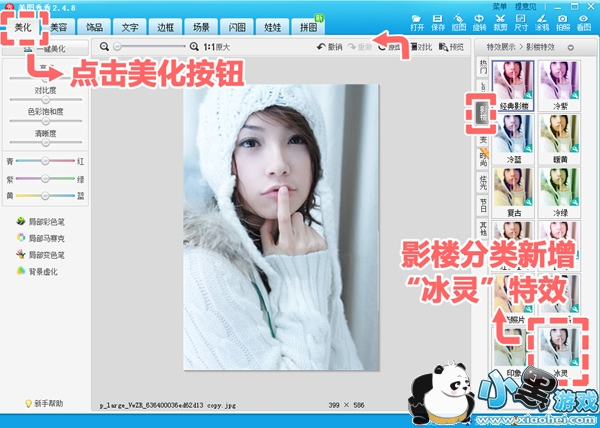The height and width of the screenshot is (428, 600).
Task: Select the 其他 effects side tab
Action: [x=483, y=229]
